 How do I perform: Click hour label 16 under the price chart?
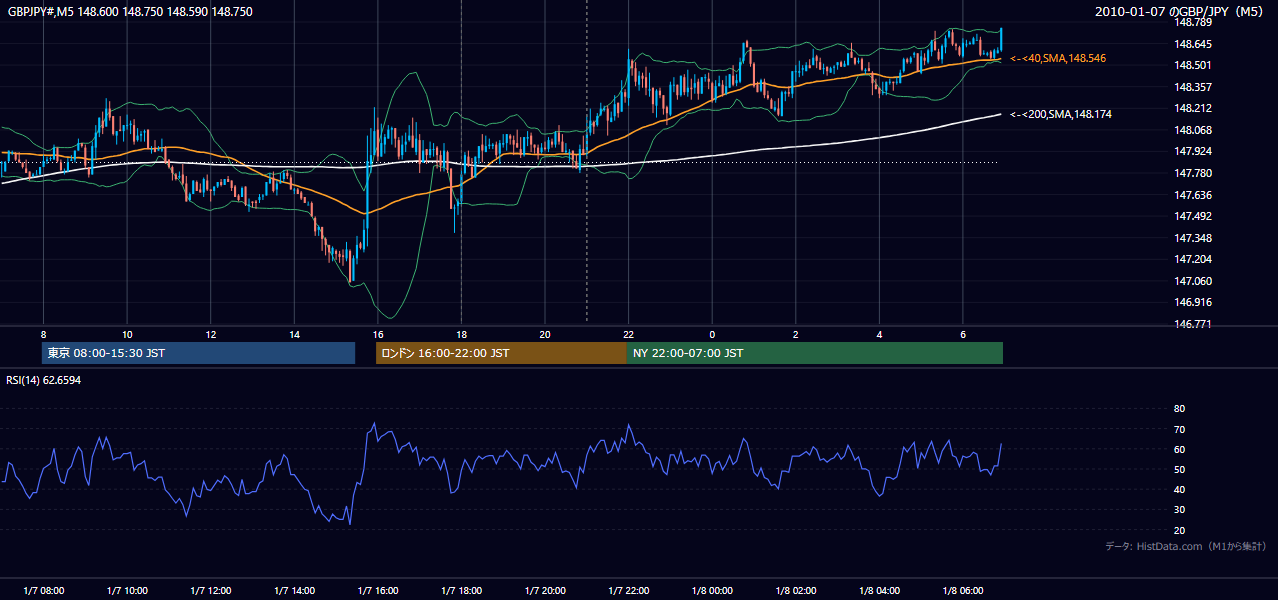[x=377, y=333]
